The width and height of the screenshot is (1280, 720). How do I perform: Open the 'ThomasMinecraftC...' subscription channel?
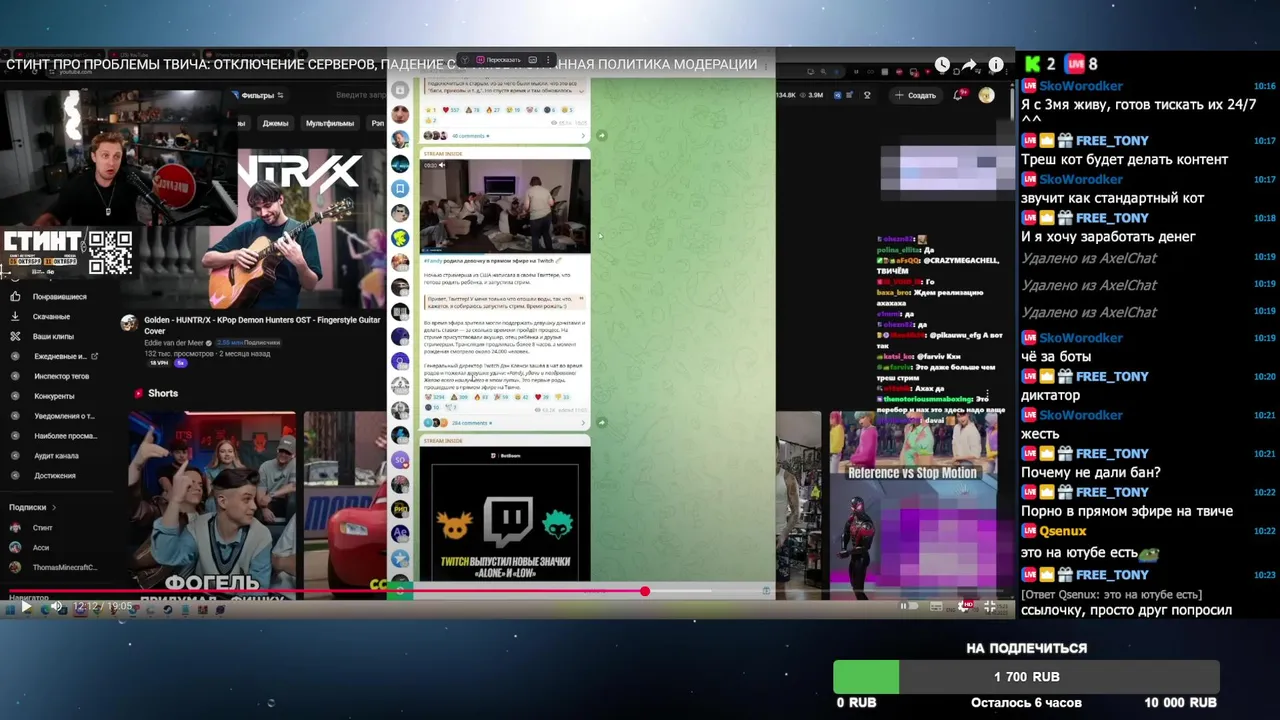pyautogui.click(x=65, y=568)
